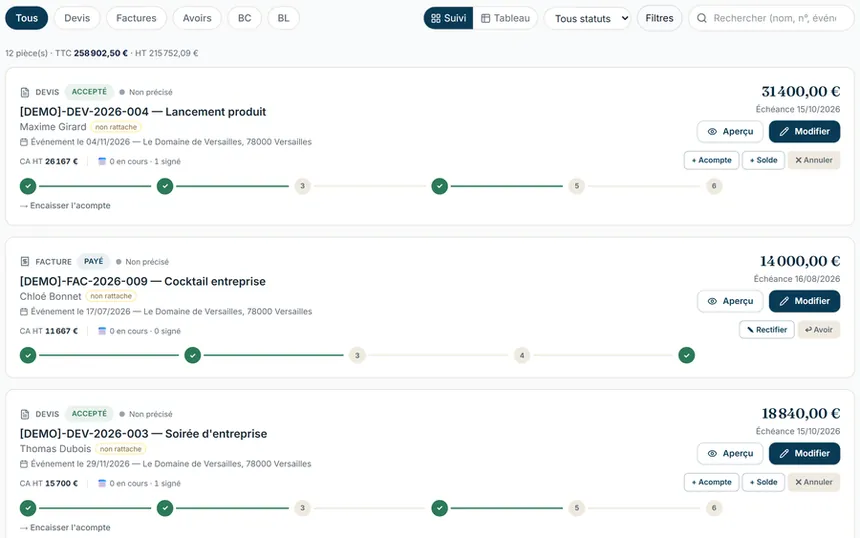Click amount 14 000,00 €
This screenshot has height=538, width=860.
coord(800,261)
